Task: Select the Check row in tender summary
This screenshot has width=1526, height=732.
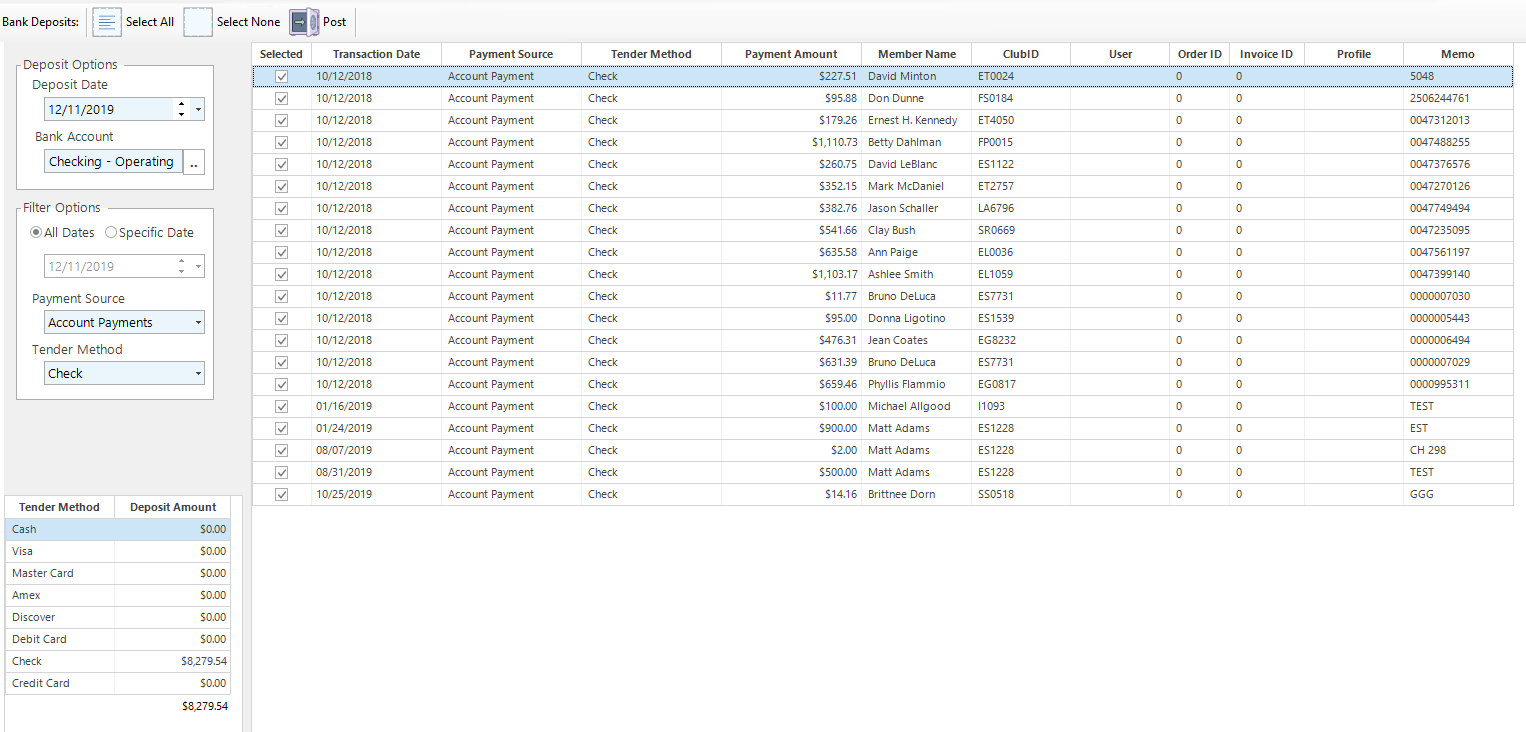Action: click(x=117, y=662)
